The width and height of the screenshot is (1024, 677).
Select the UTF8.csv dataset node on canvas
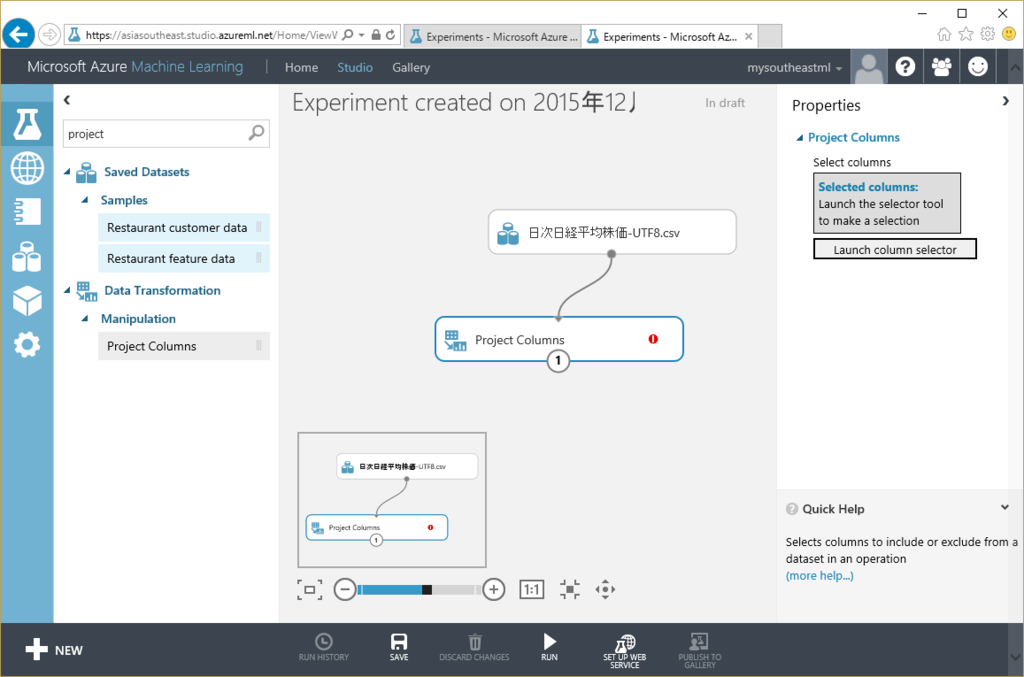pos(612,232)
